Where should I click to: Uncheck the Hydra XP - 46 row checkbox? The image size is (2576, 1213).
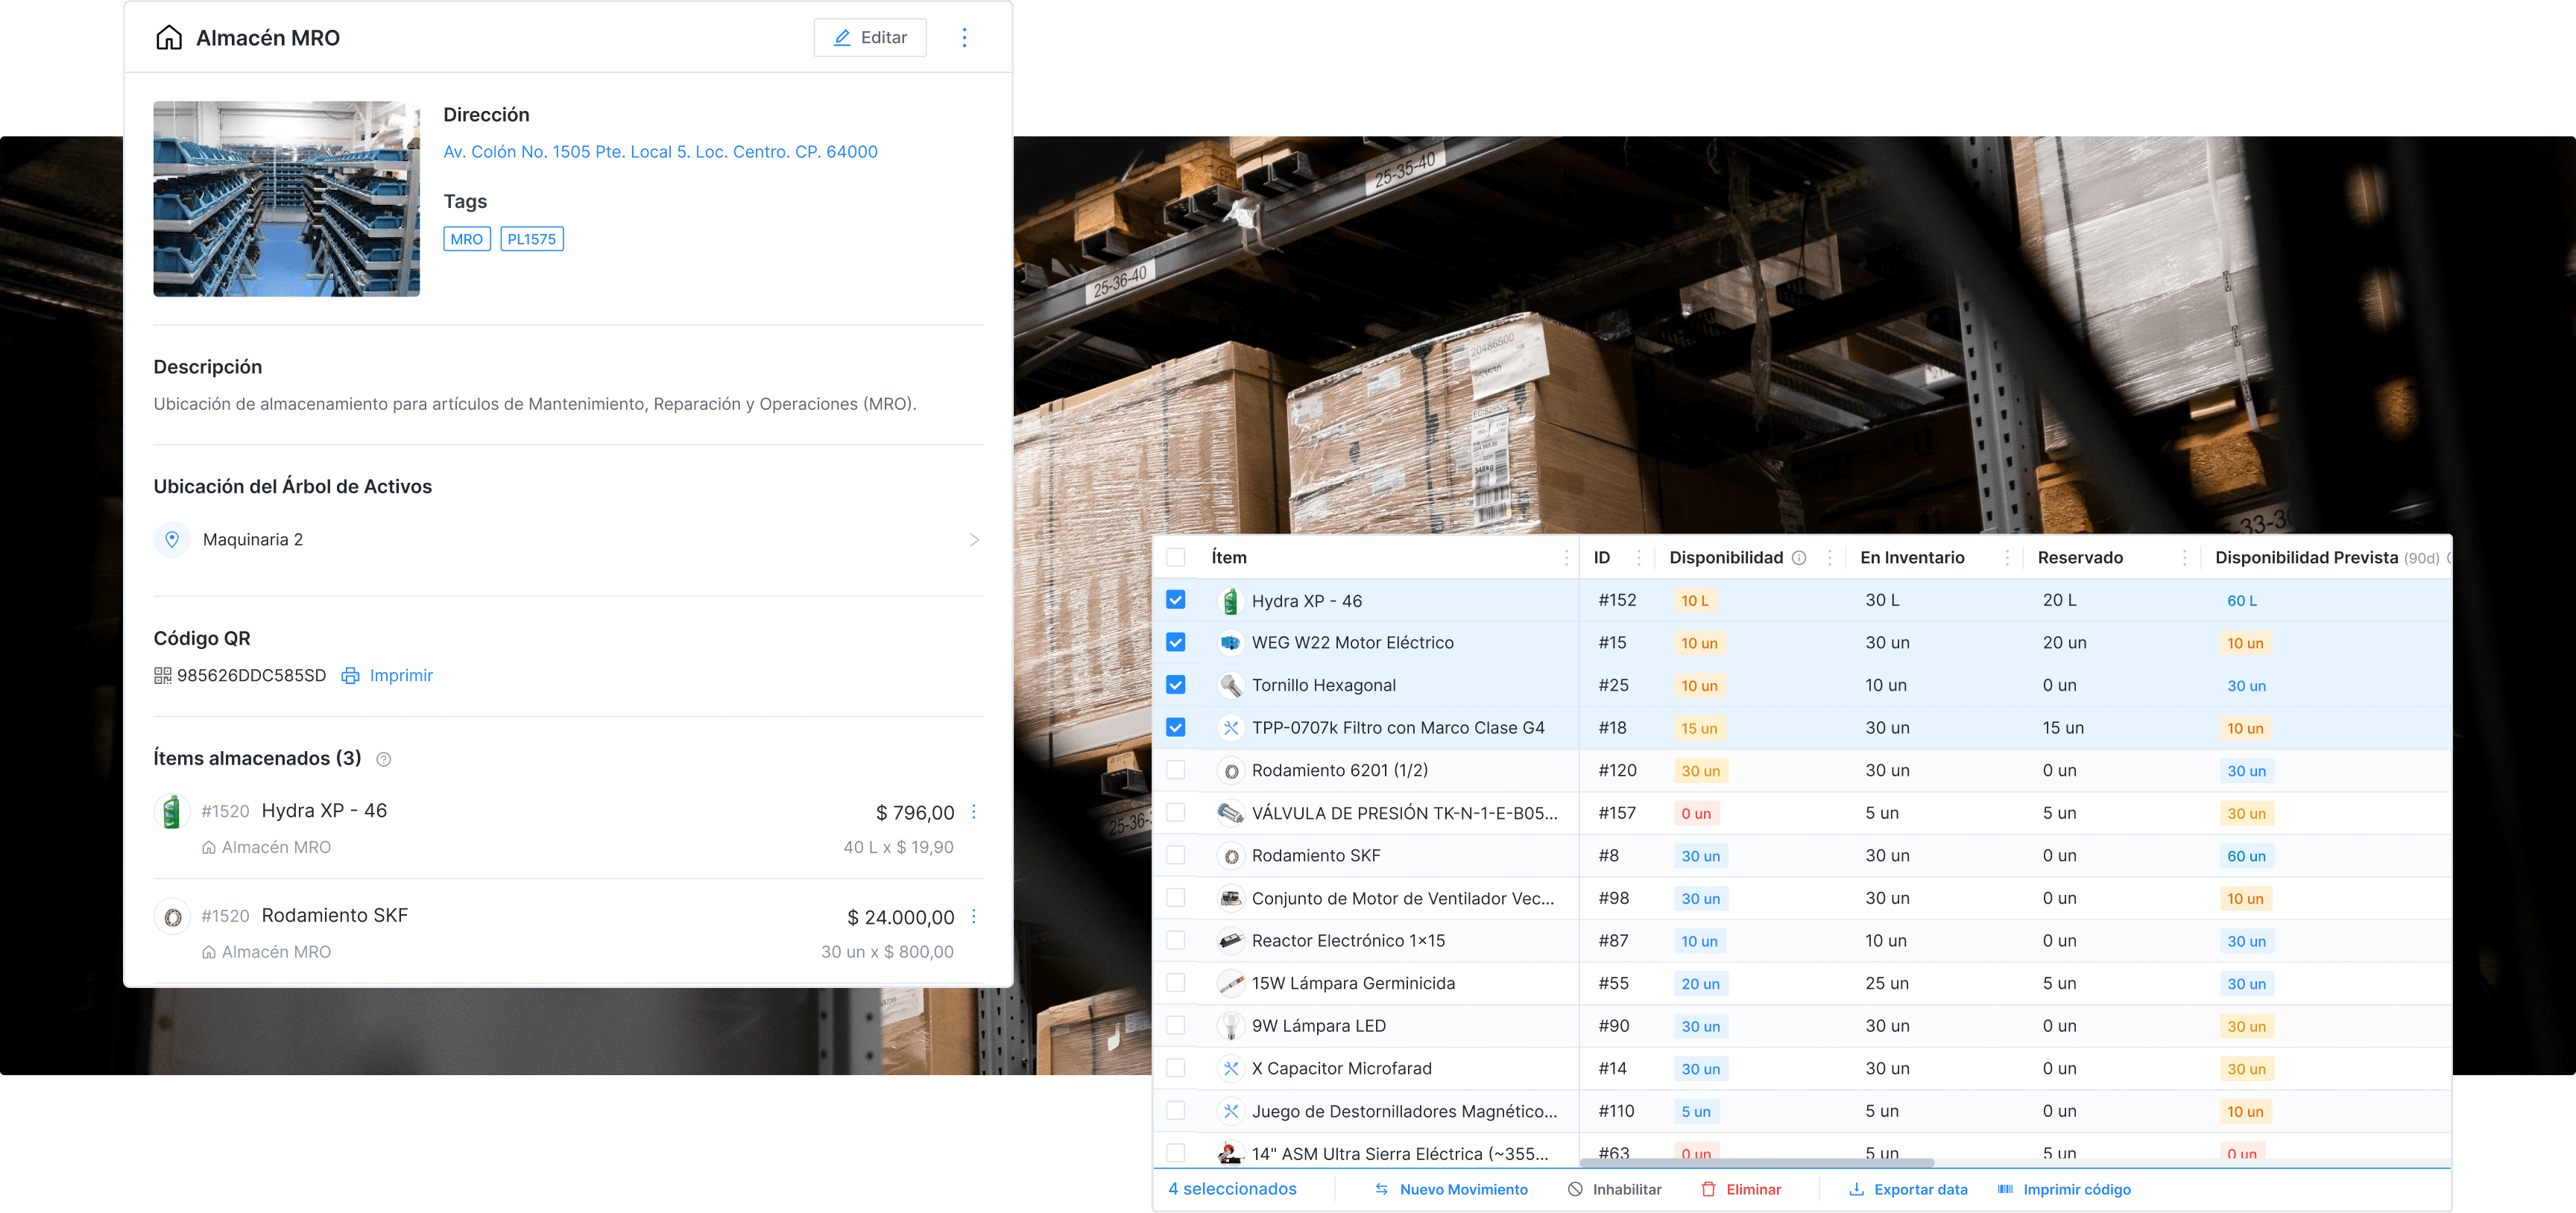point(1176,600)
